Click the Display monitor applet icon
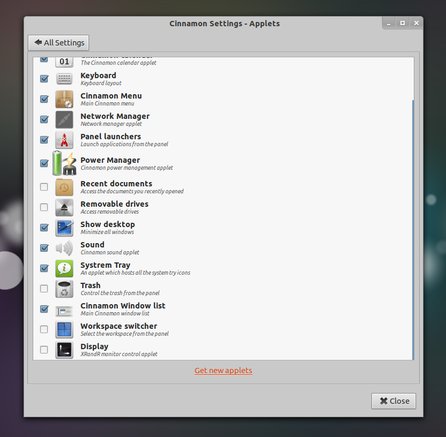The image size is (446, 437). (x=64, y=350)
